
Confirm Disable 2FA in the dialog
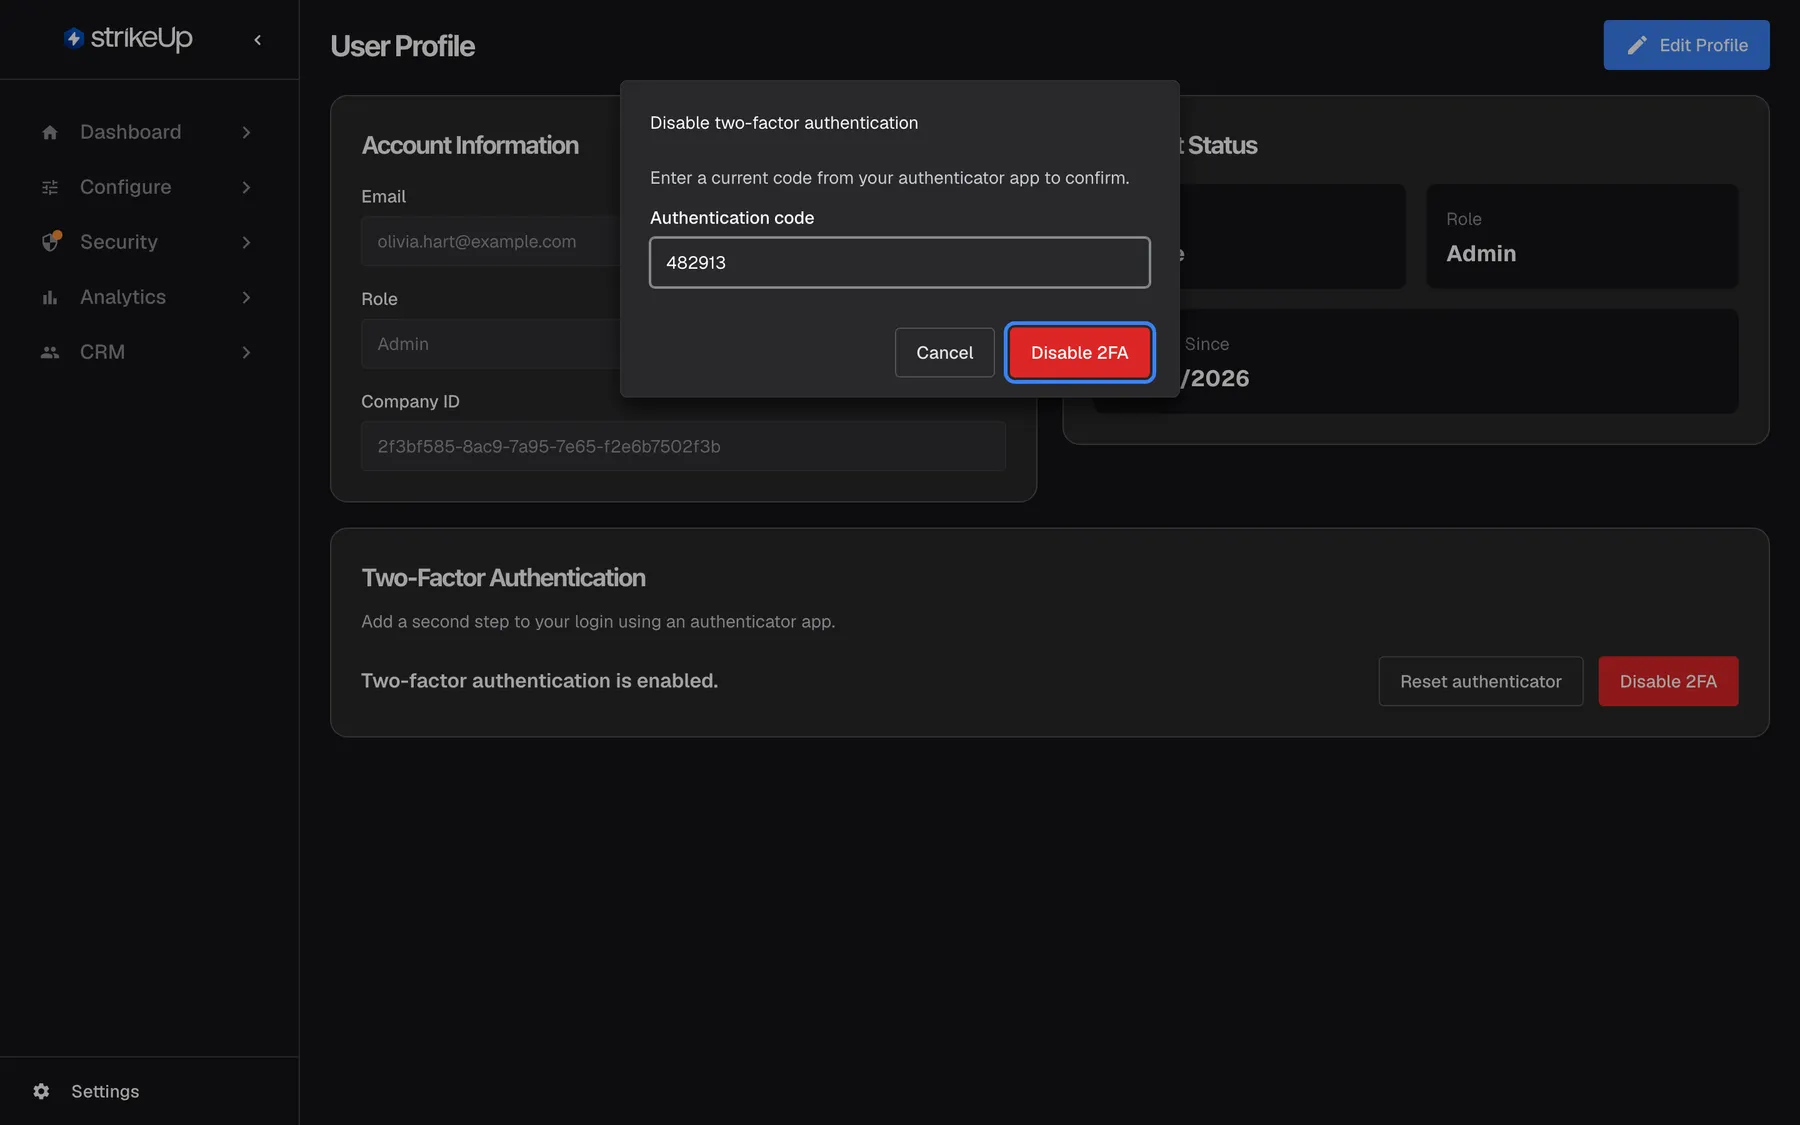(1079, 352)
